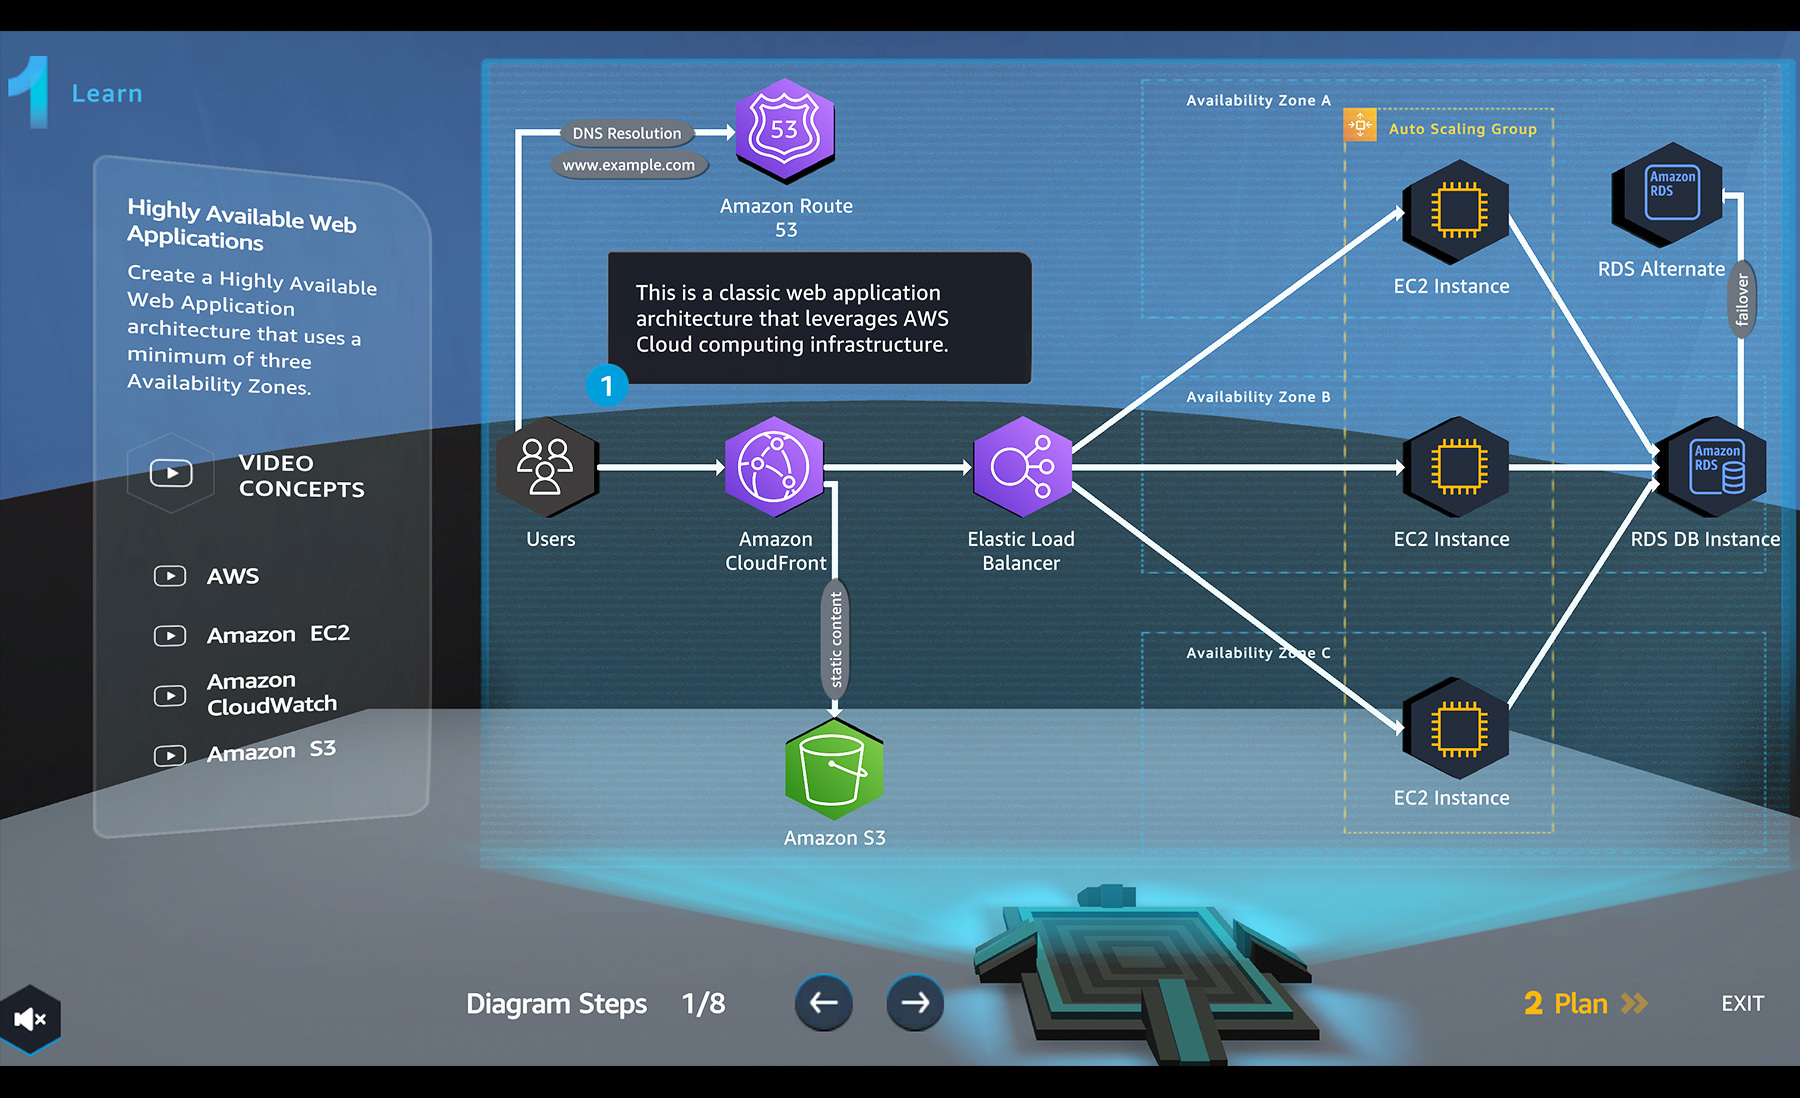
Task: Click the Amazon Route 53 icon
Action: [785, 130]
